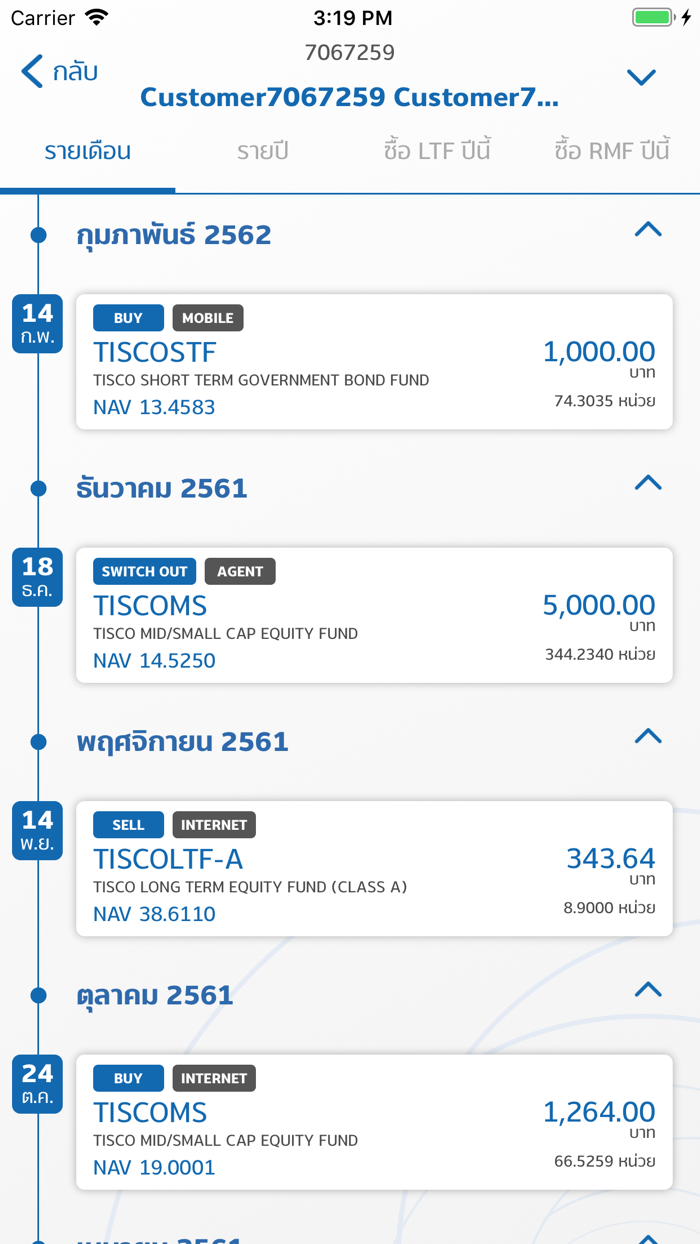Click the BUY badge on the TISCOSTF transaction
This screenshot has width=700, height=1244.
(x=128, y=318)
